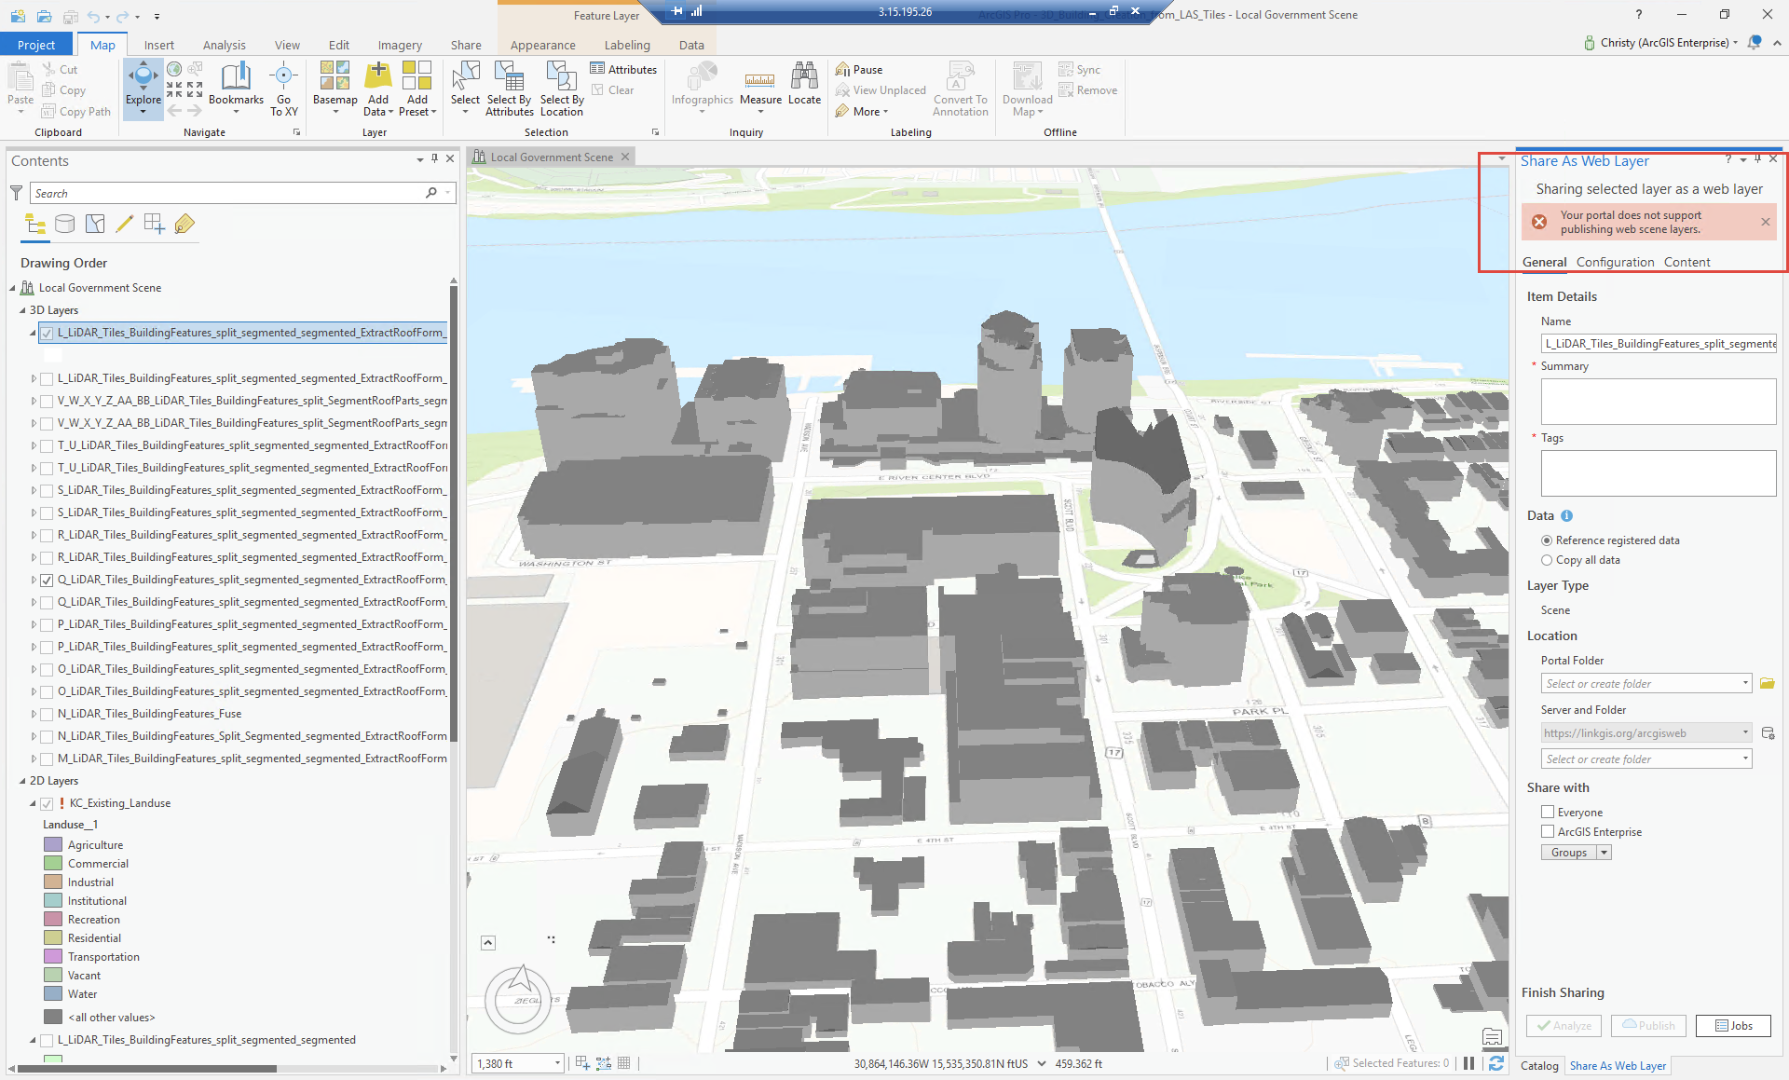
Task: Click the Measure tool icon
Action: pos(760,82)
